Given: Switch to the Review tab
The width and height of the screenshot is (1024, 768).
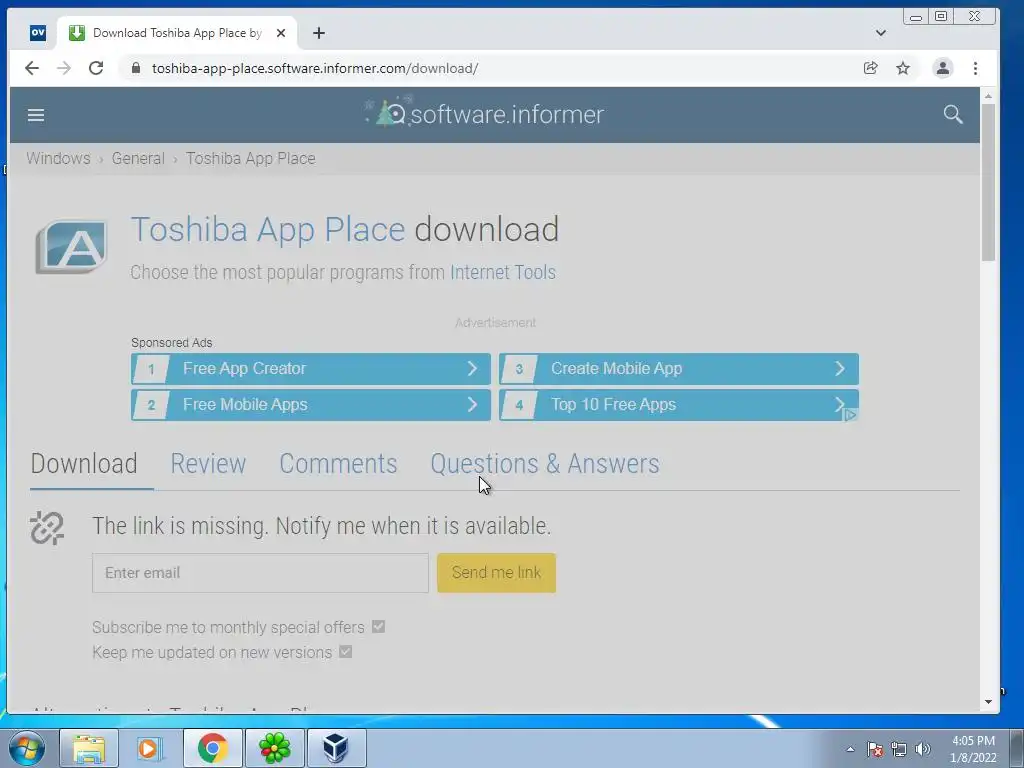Looking at the screenshot, I should coord(208,464).
